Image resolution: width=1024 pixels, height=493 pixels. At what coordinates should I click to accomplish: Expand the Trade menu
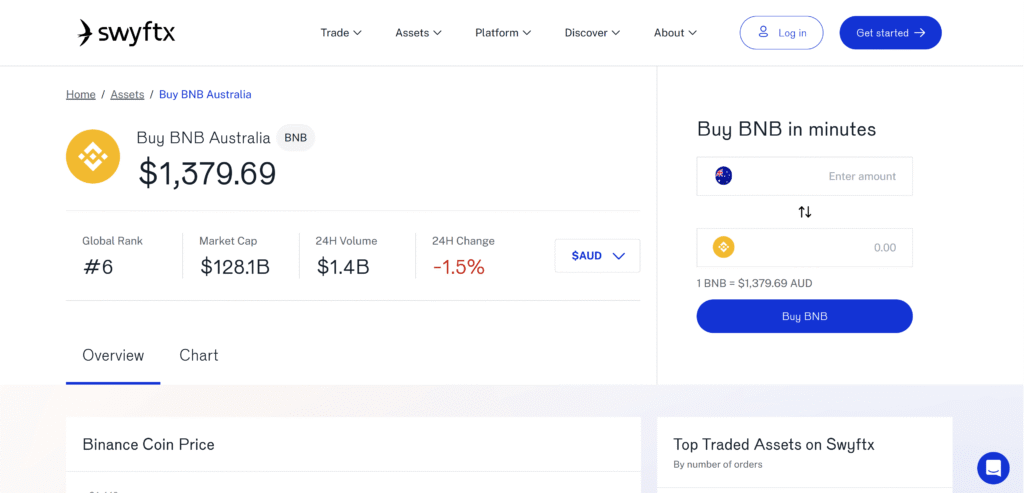pyautogui.click(x=341, y=33)
